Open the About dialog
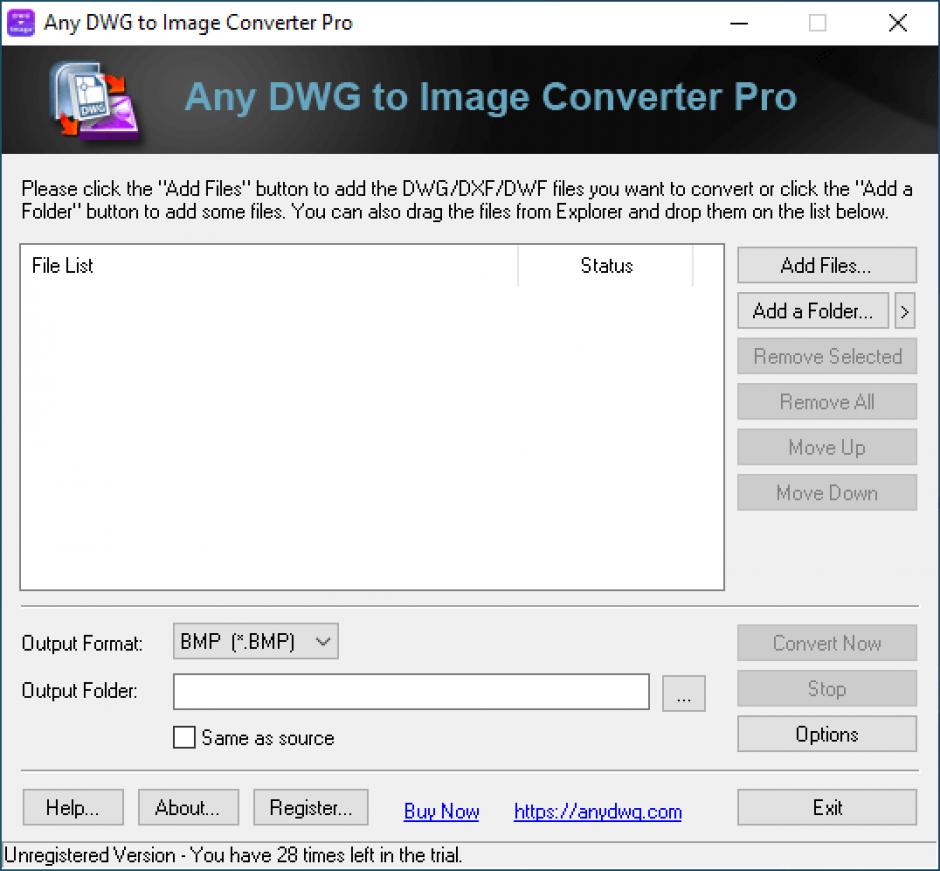This screenshot has width=940, height=871. click(188, 807)
